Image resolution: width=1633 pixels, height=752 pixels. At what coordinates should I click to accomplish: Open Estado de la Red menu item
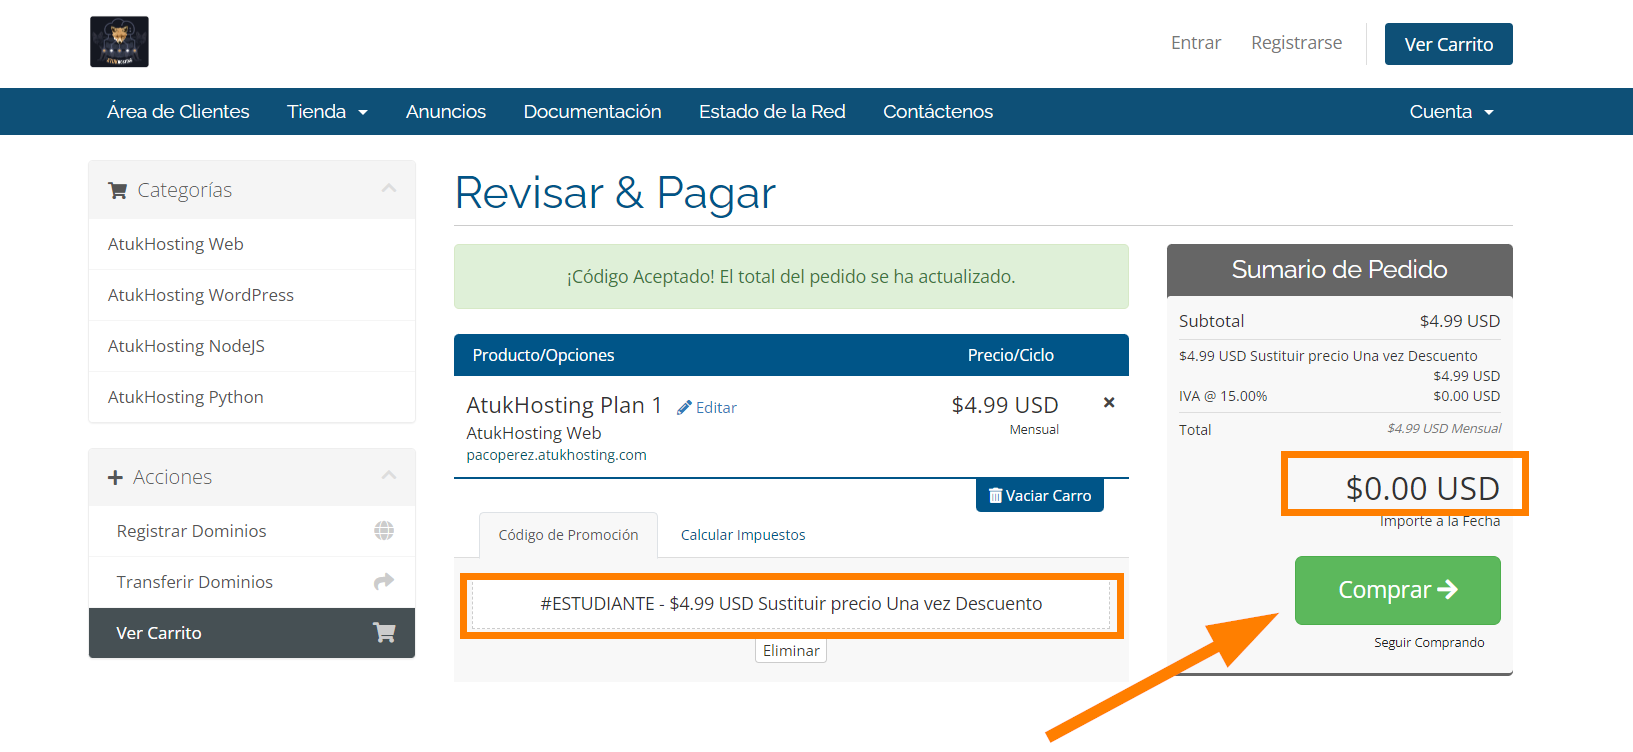[772, 112]
